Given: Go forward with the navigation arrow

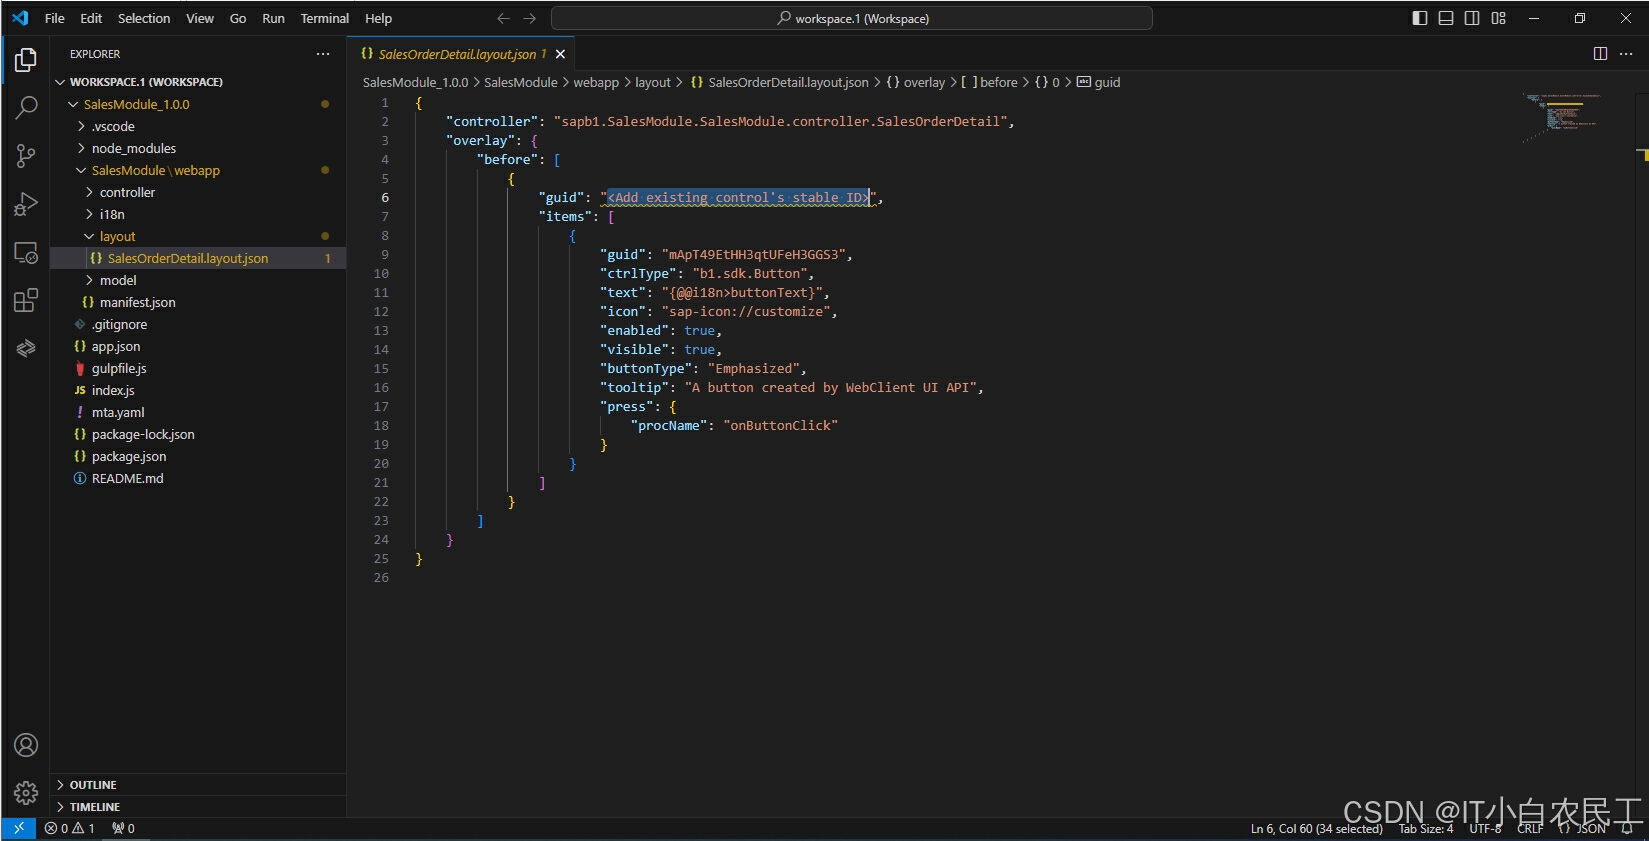Looking at the screenshot, I should point(529,18).
